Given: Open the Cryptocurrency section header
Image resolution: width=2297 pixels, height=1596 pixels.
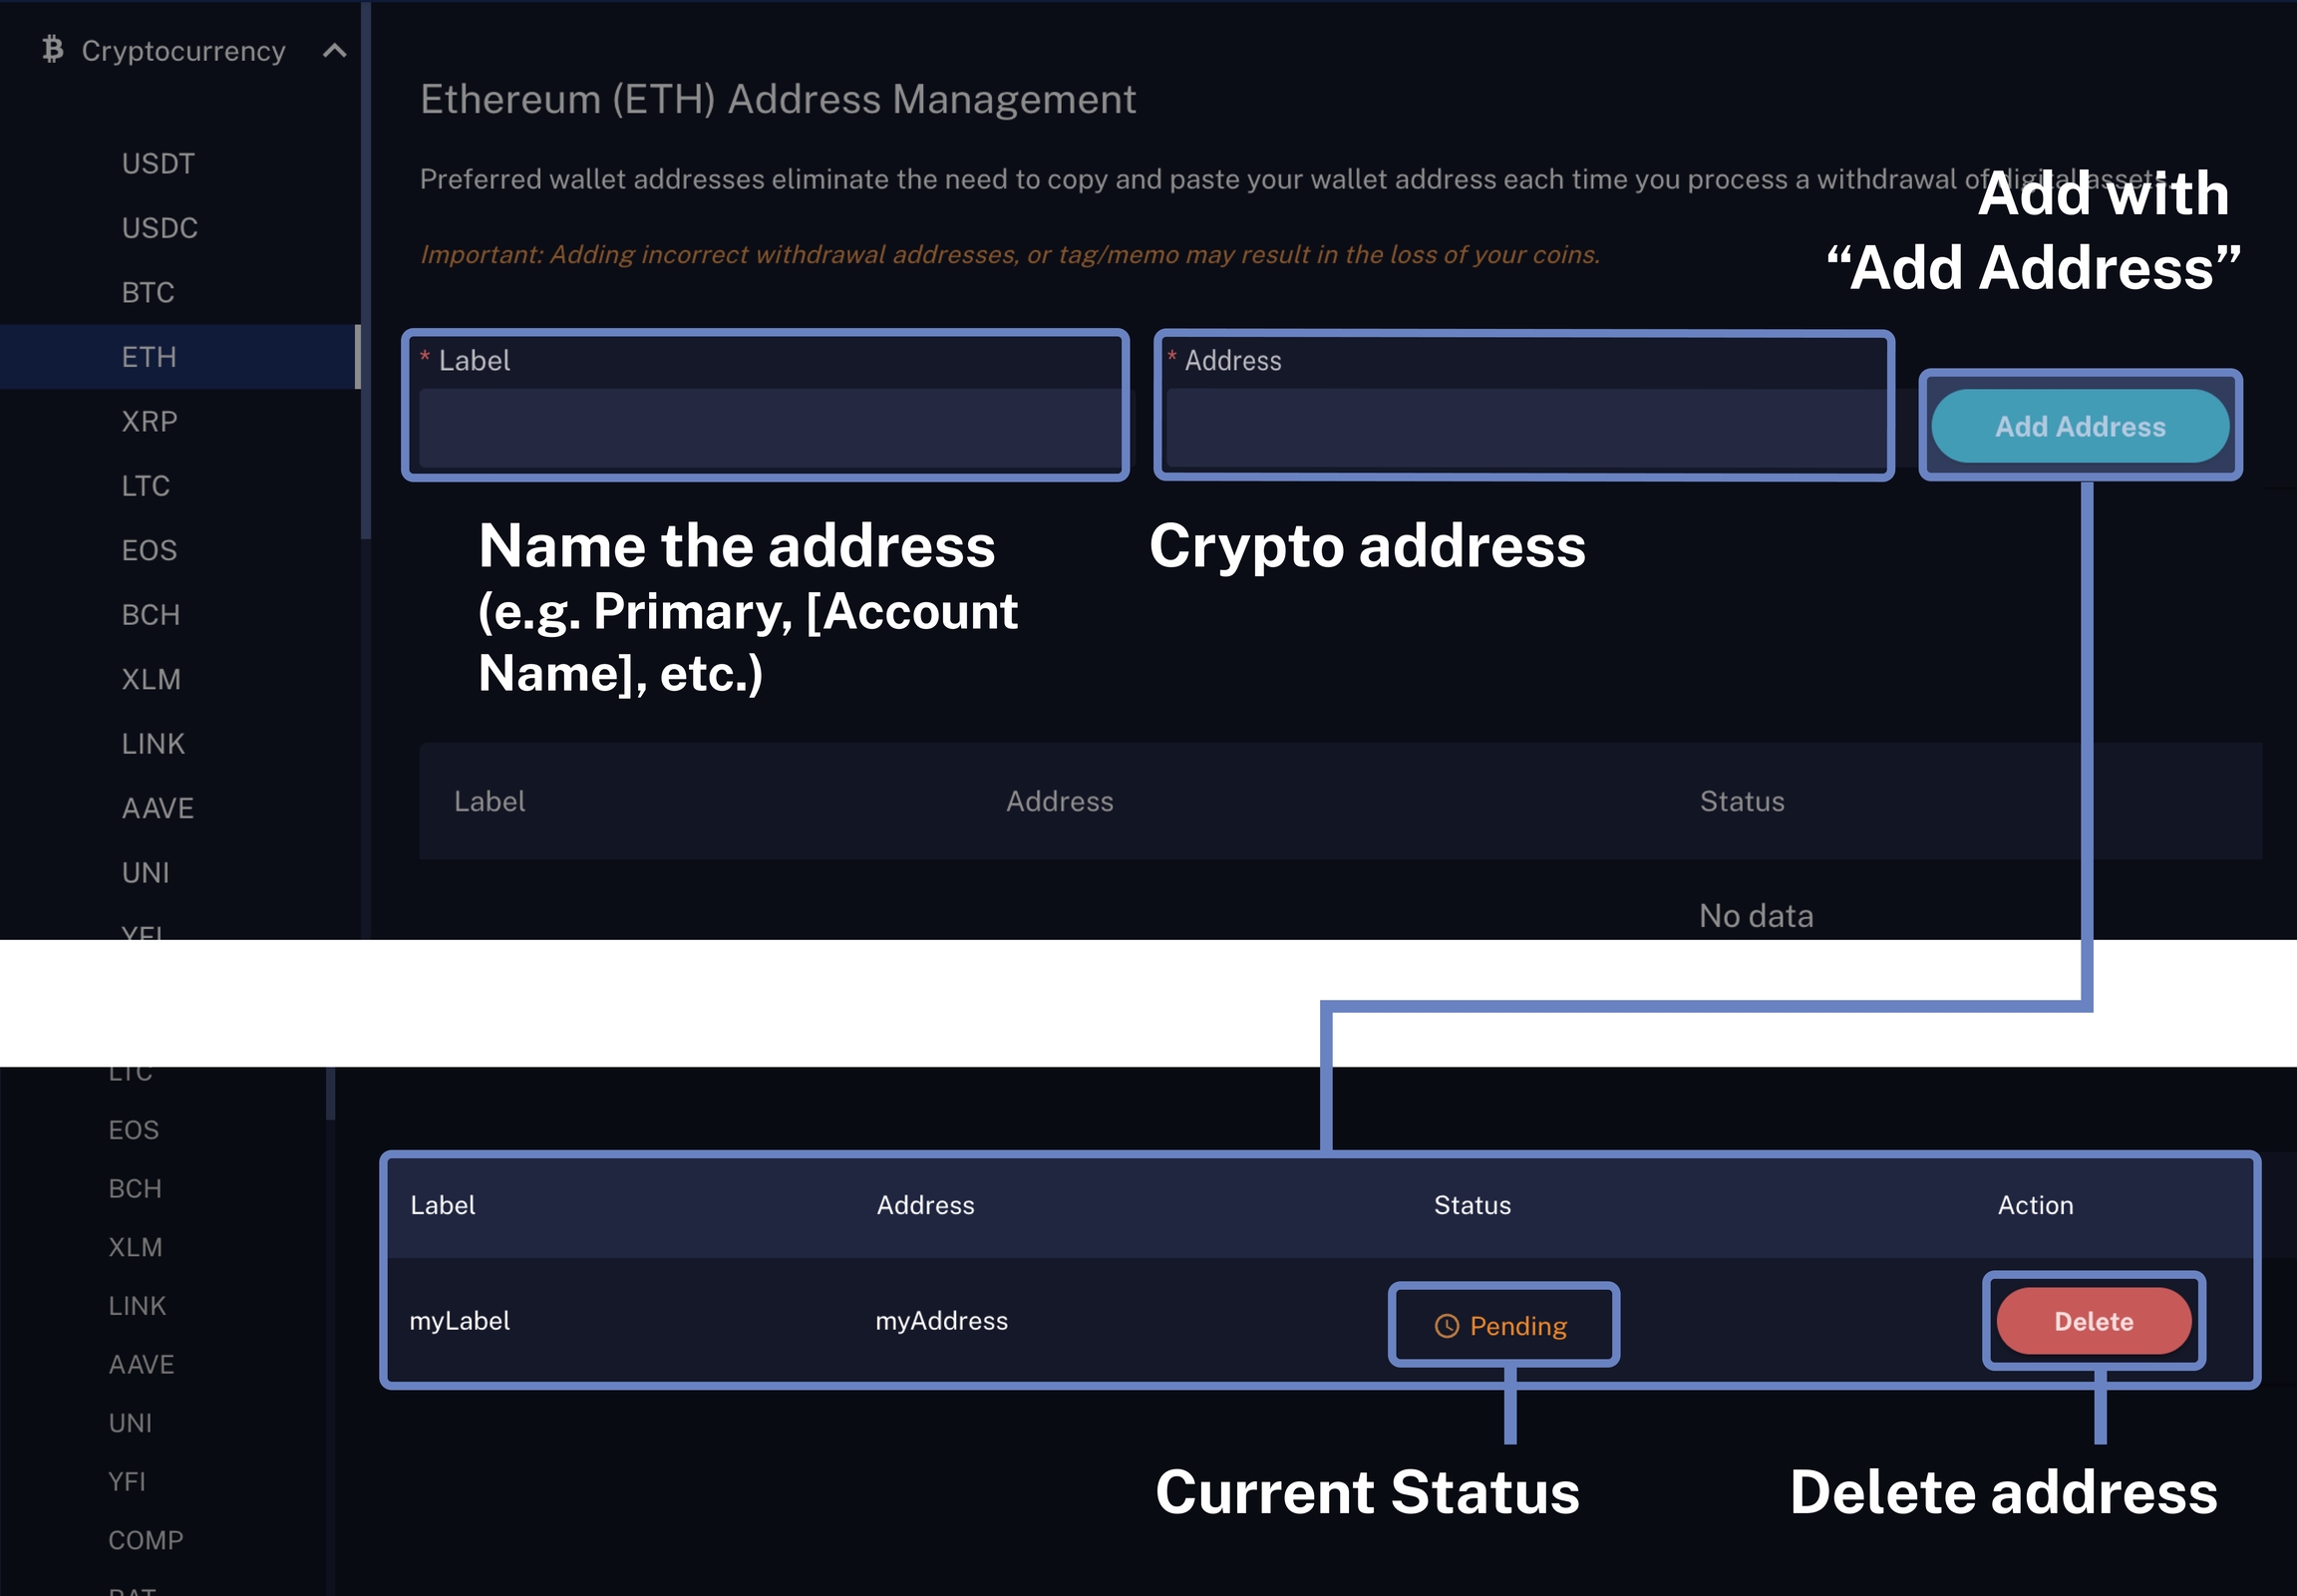Looking at the screenshot, I should pos(183,51).
